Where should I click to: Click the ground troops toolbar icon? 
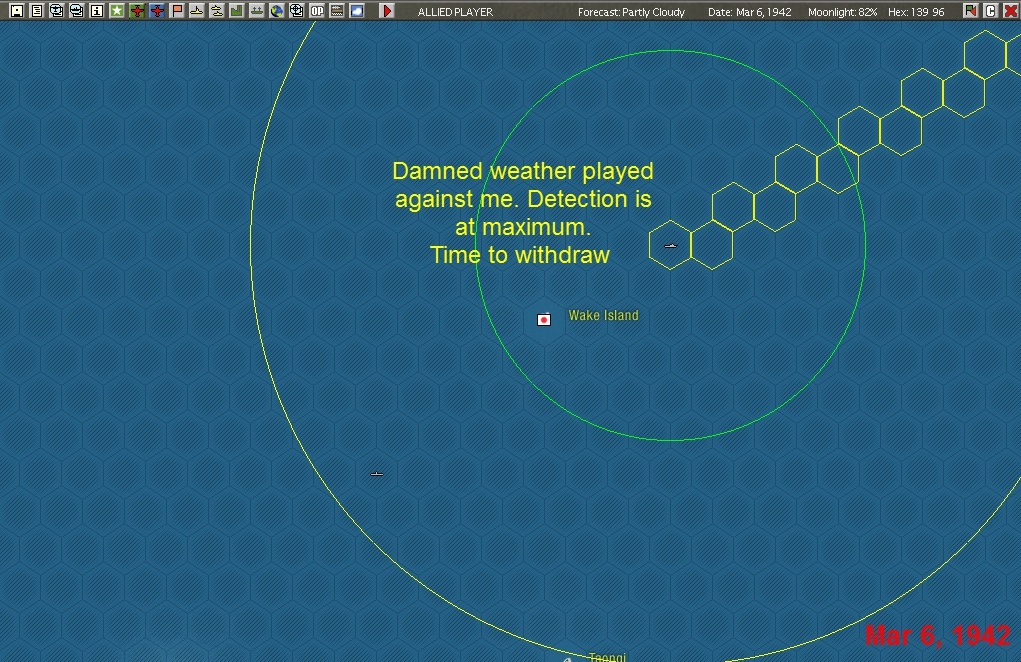pos(257,12)
